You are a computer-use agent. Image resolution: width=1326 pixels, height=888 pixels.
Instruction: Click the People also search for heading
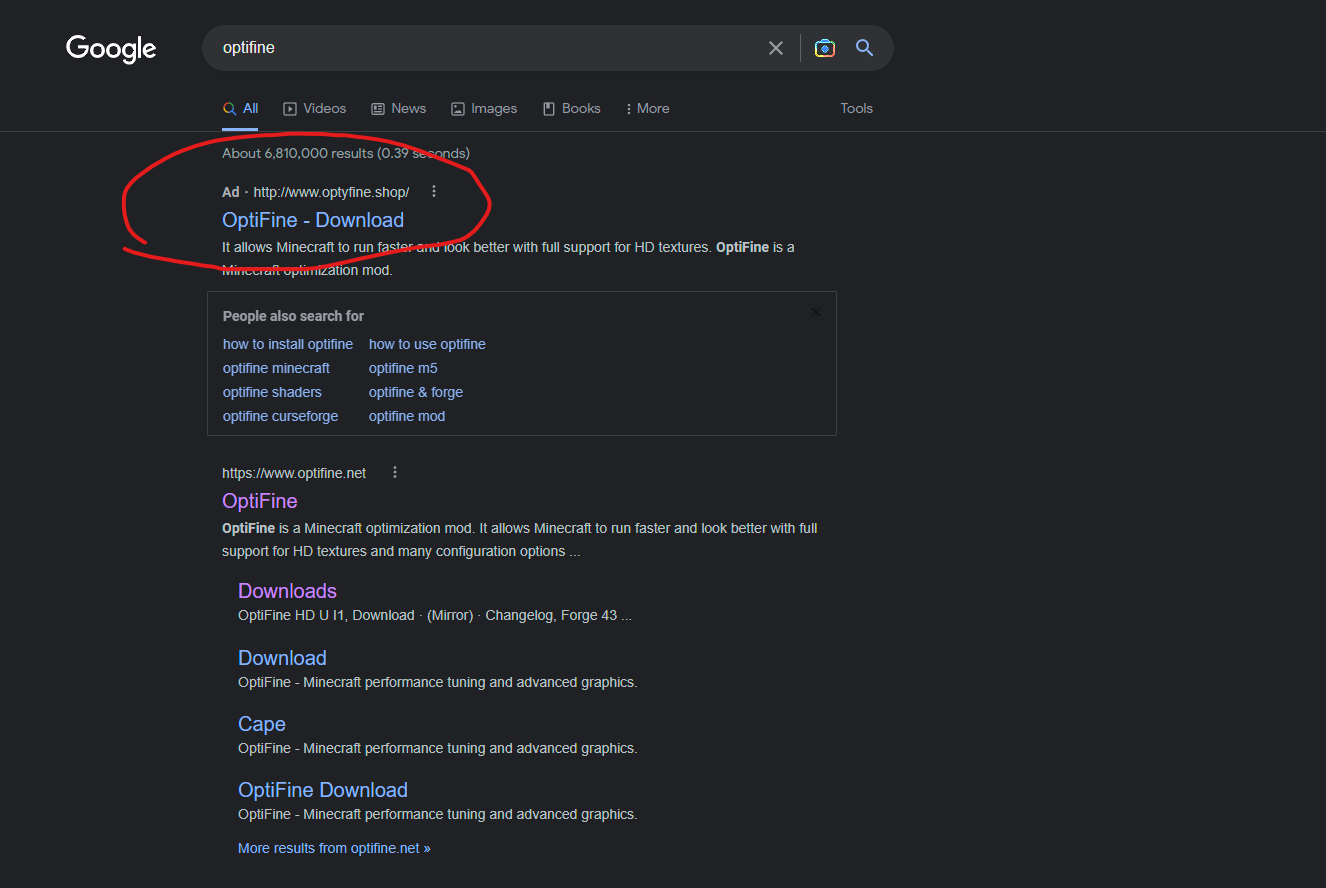point(293,316)
